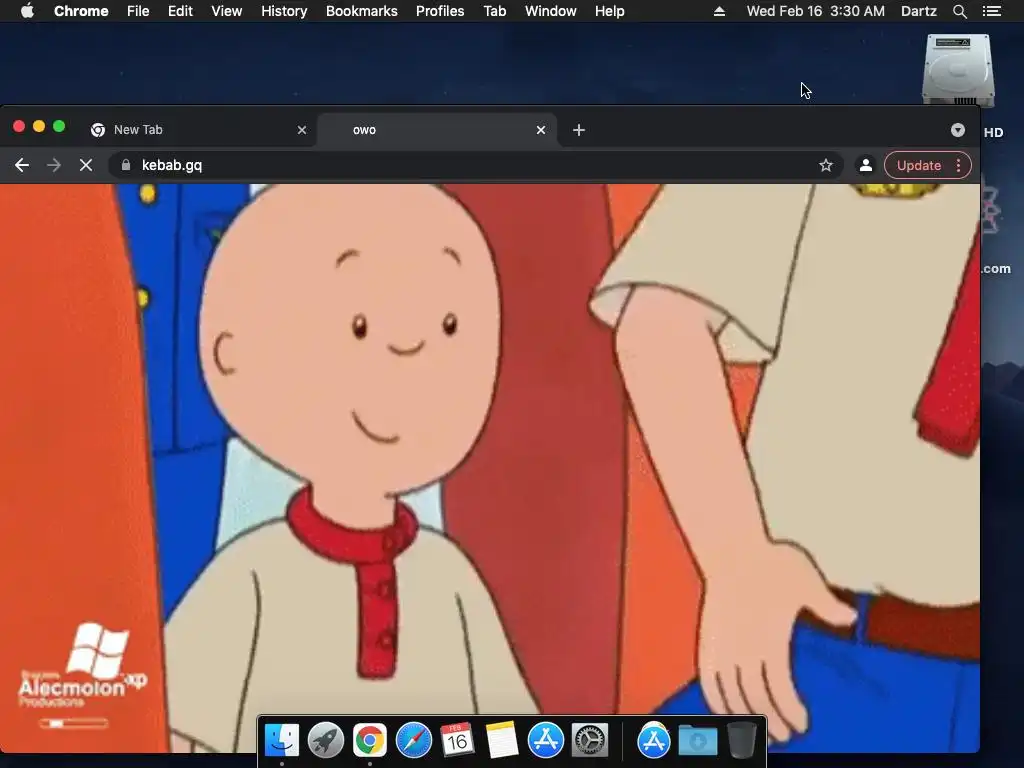Close the owo tab

tap(541, 130)
